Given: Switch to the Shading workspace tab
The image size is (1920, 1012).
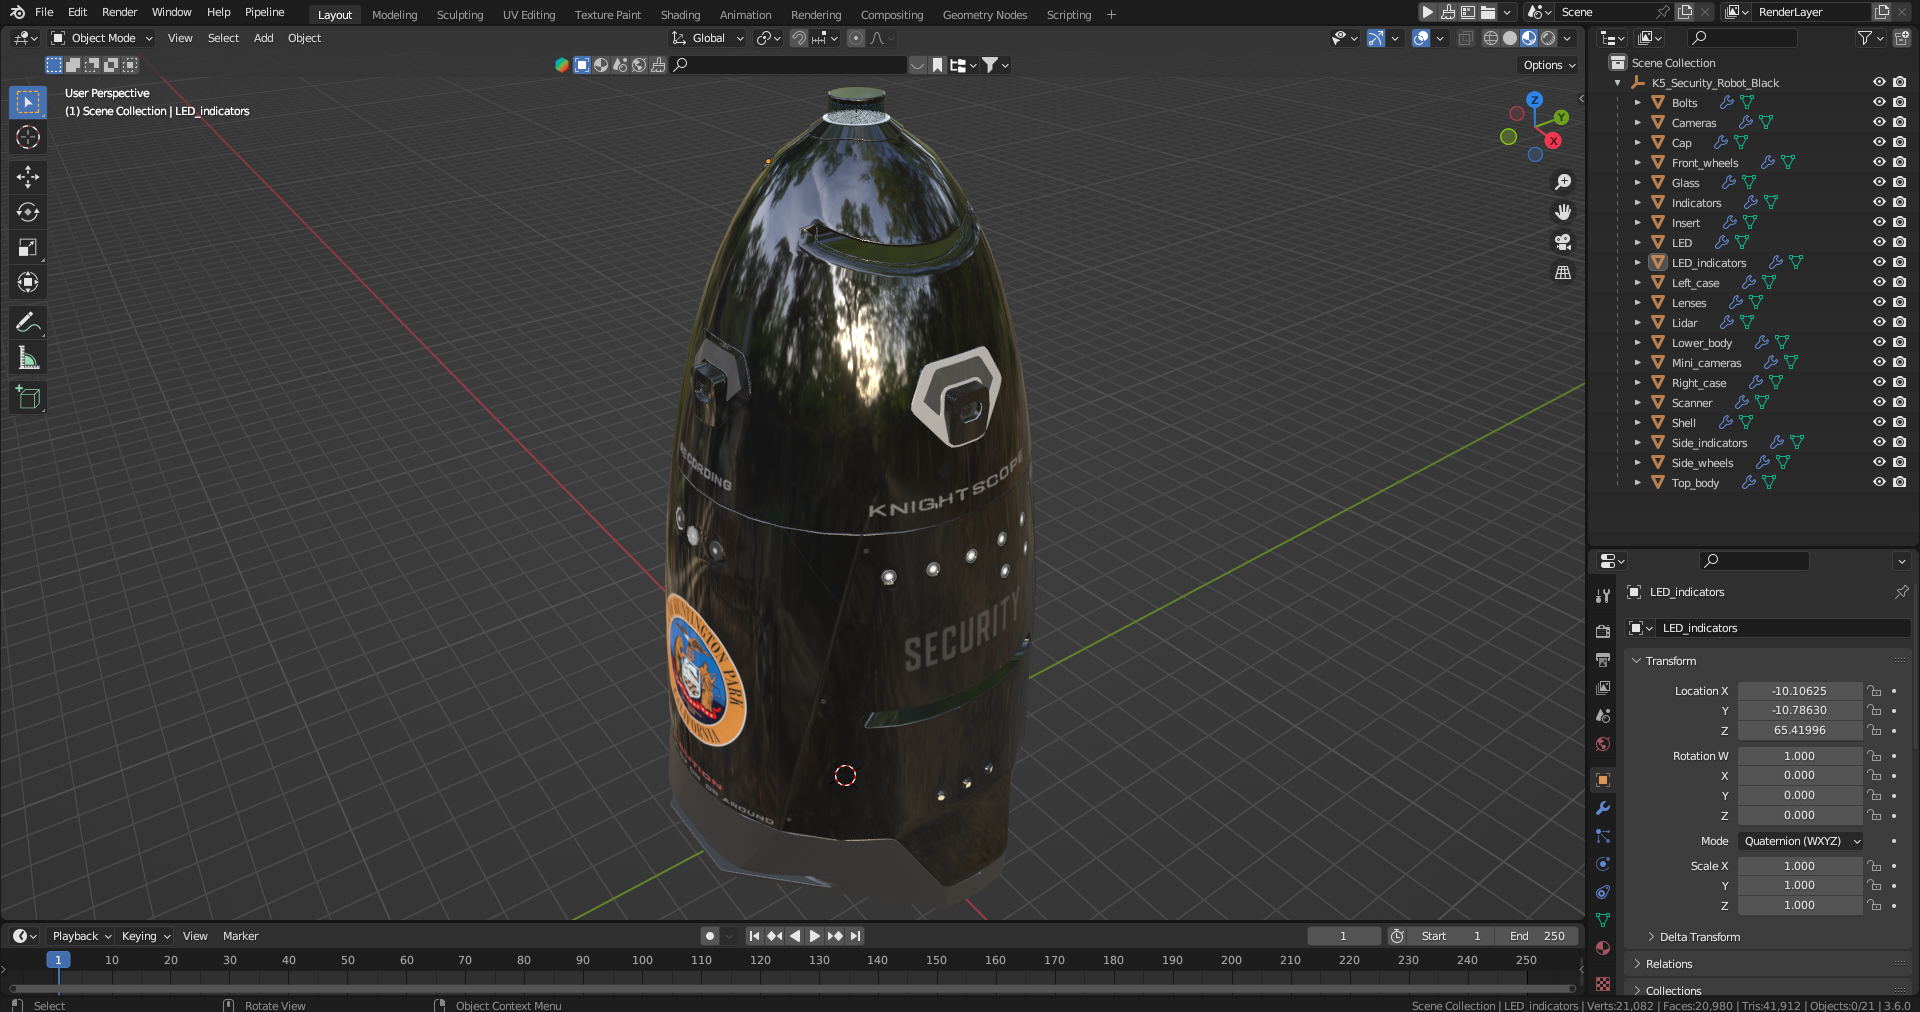Looking at the screenshot, I should coord(680,15).
